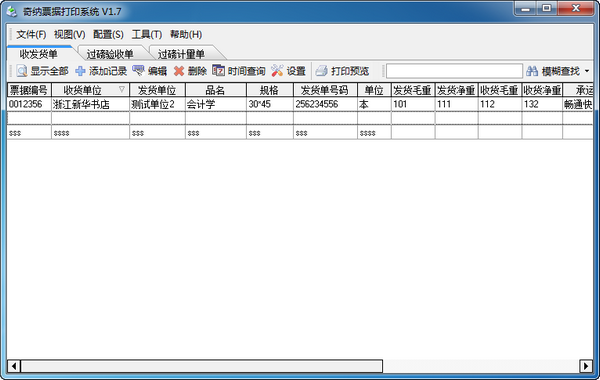Select the cell 会计学
This screenshot has height=380, width=600.
coord(216,104)
